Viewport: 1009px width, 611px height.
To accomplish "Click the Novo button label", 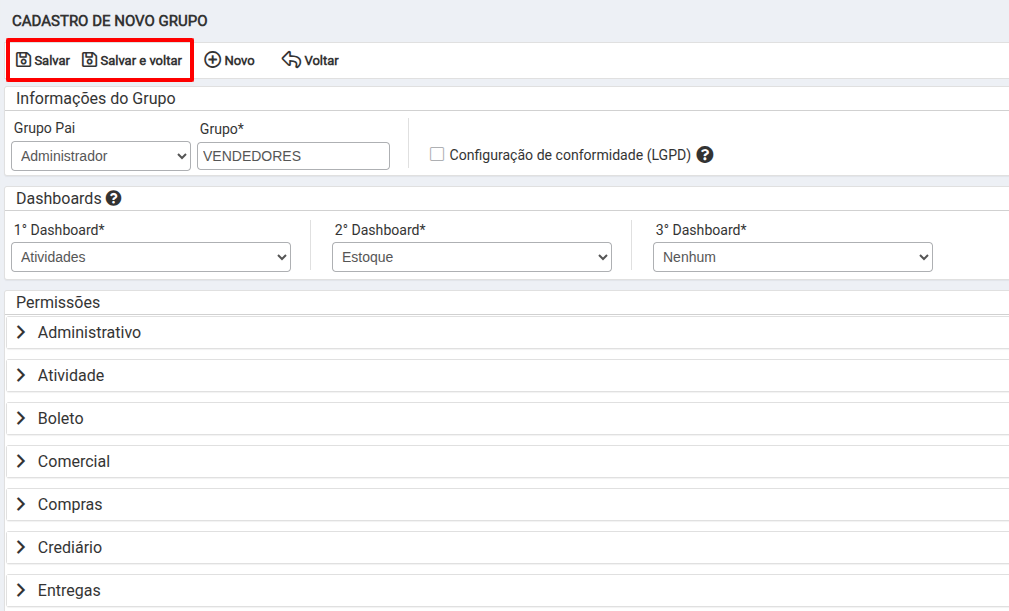I will [239, 60].
